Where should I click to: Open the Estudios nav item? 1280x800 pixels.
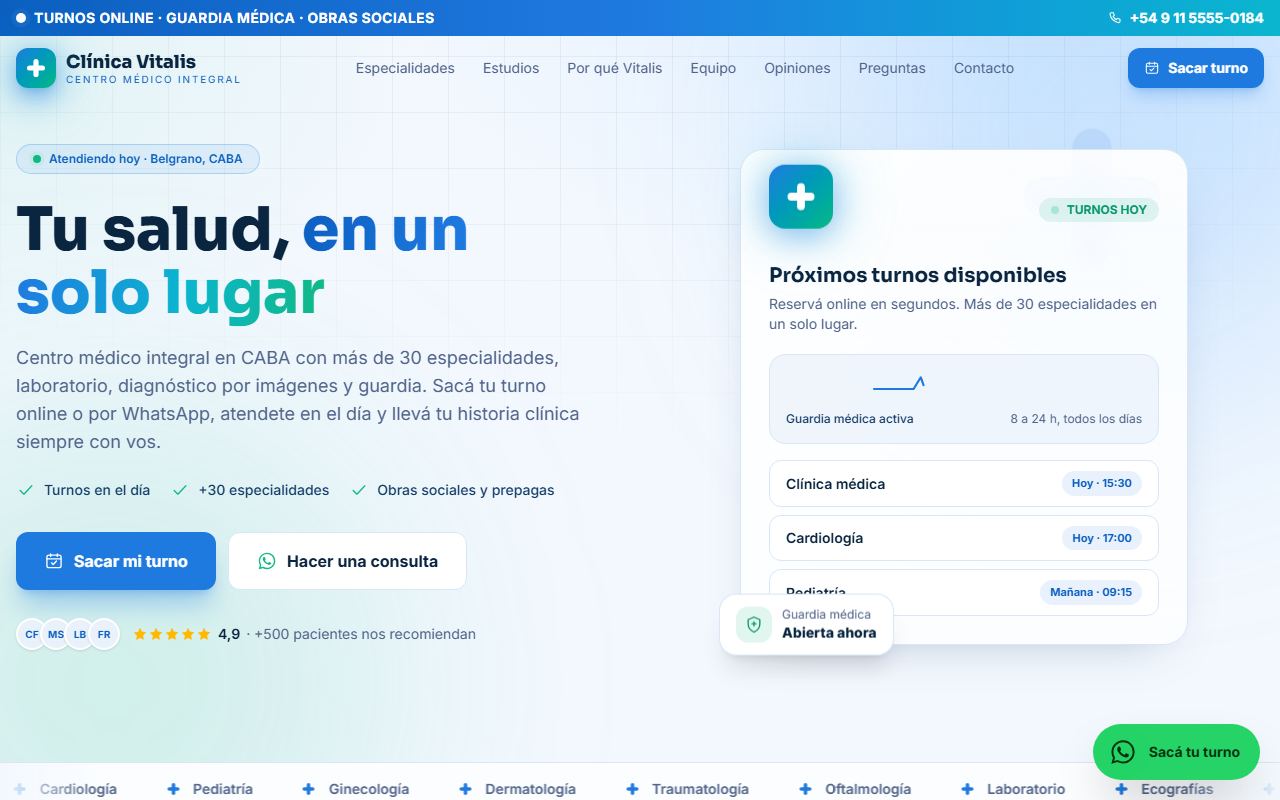511,68
